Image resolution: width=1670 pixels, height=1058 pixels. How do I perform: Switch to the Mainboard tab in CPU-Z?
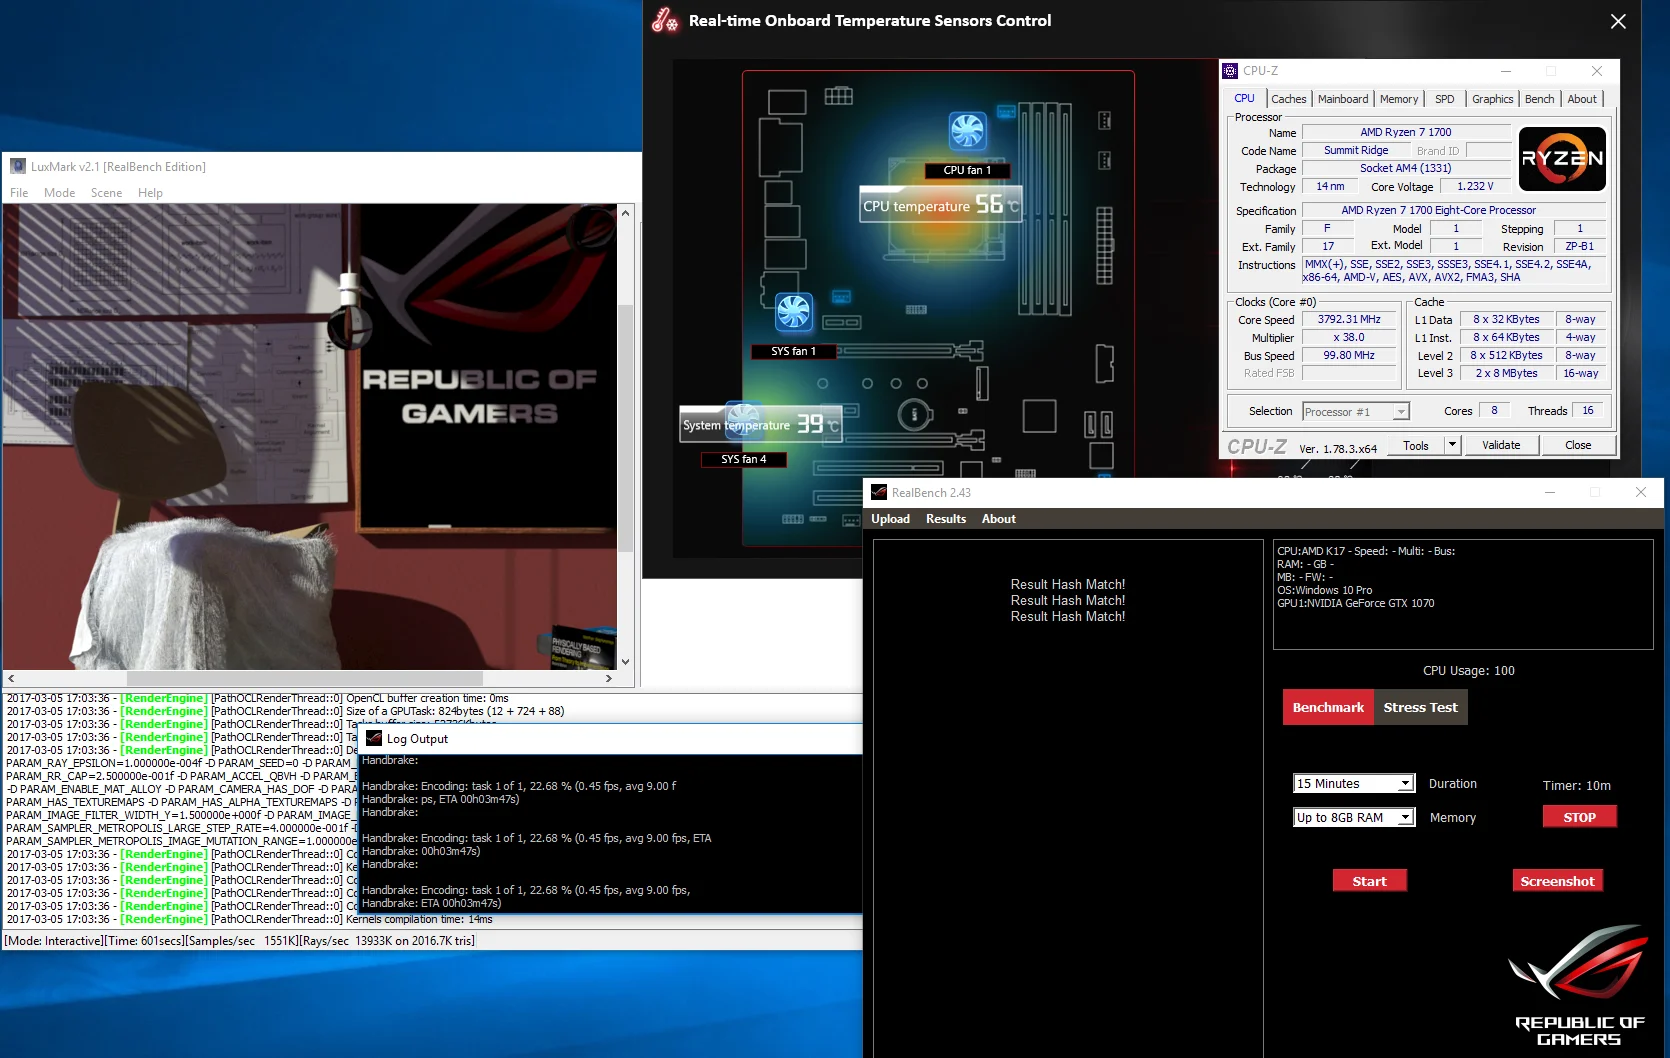[1343, 99]
